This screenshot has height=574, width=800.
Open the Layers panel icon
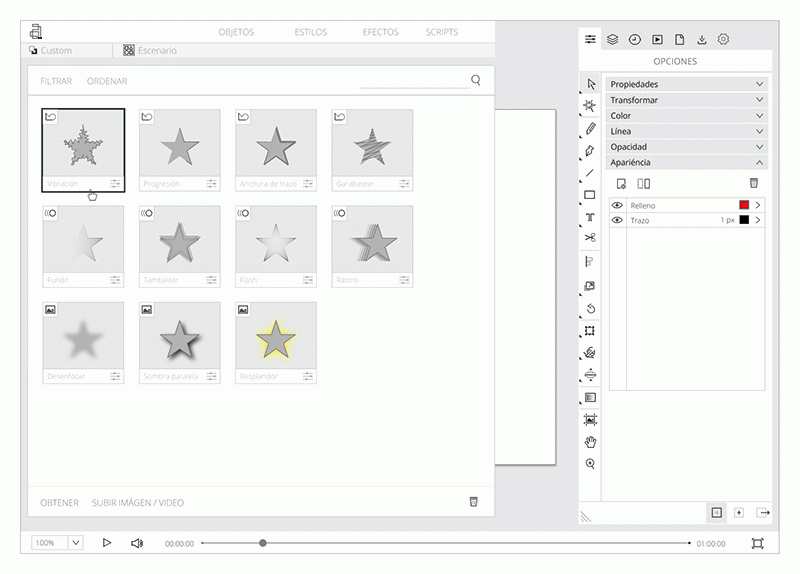coord(613,39)
